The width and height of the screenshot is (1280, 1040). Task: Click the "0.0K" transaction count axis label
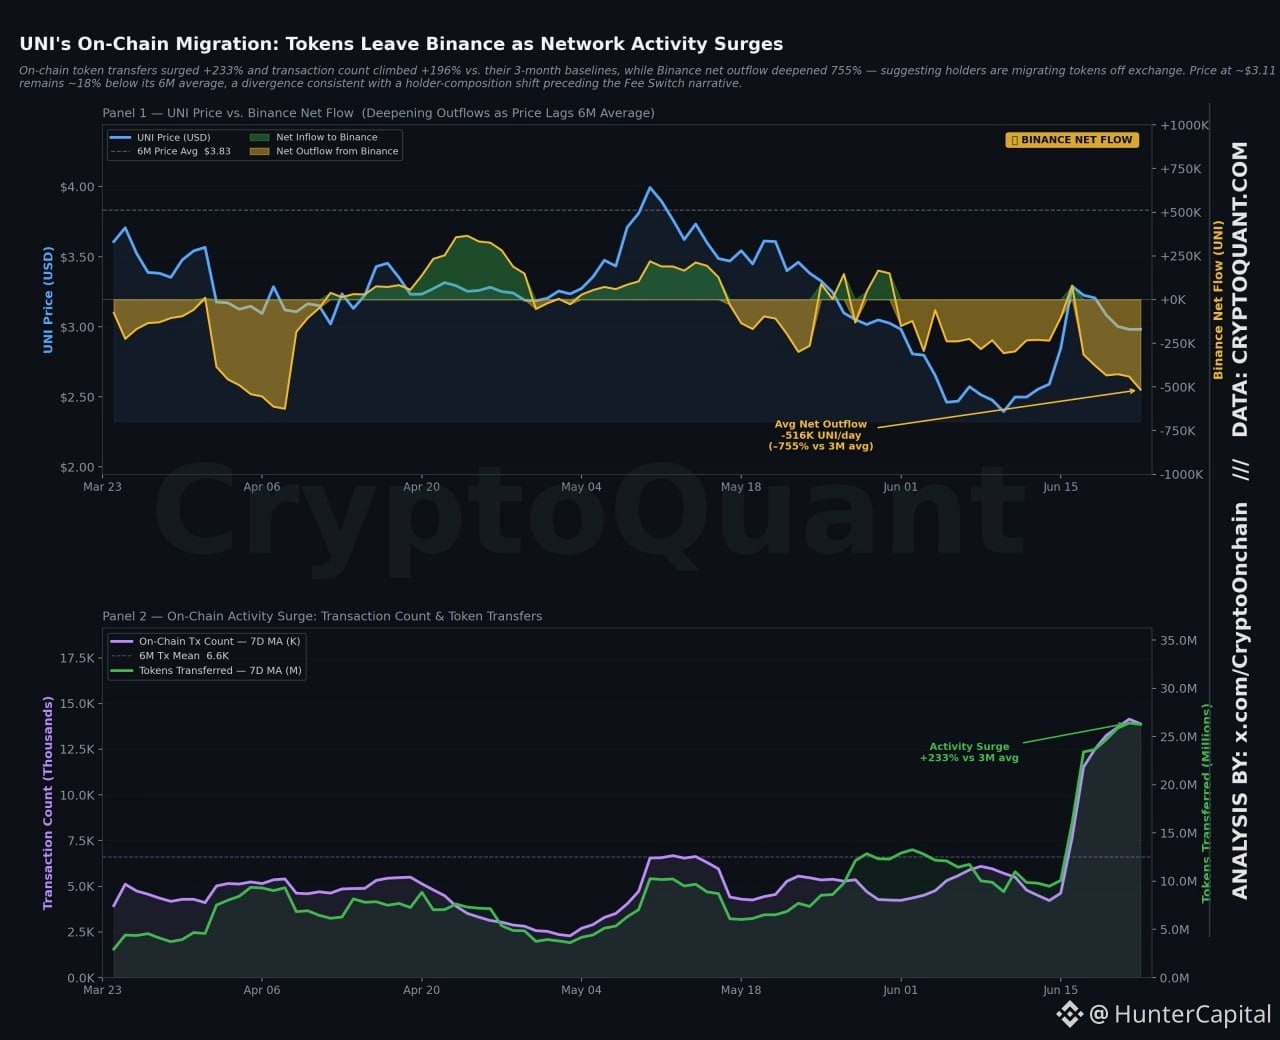click(81, 978)
